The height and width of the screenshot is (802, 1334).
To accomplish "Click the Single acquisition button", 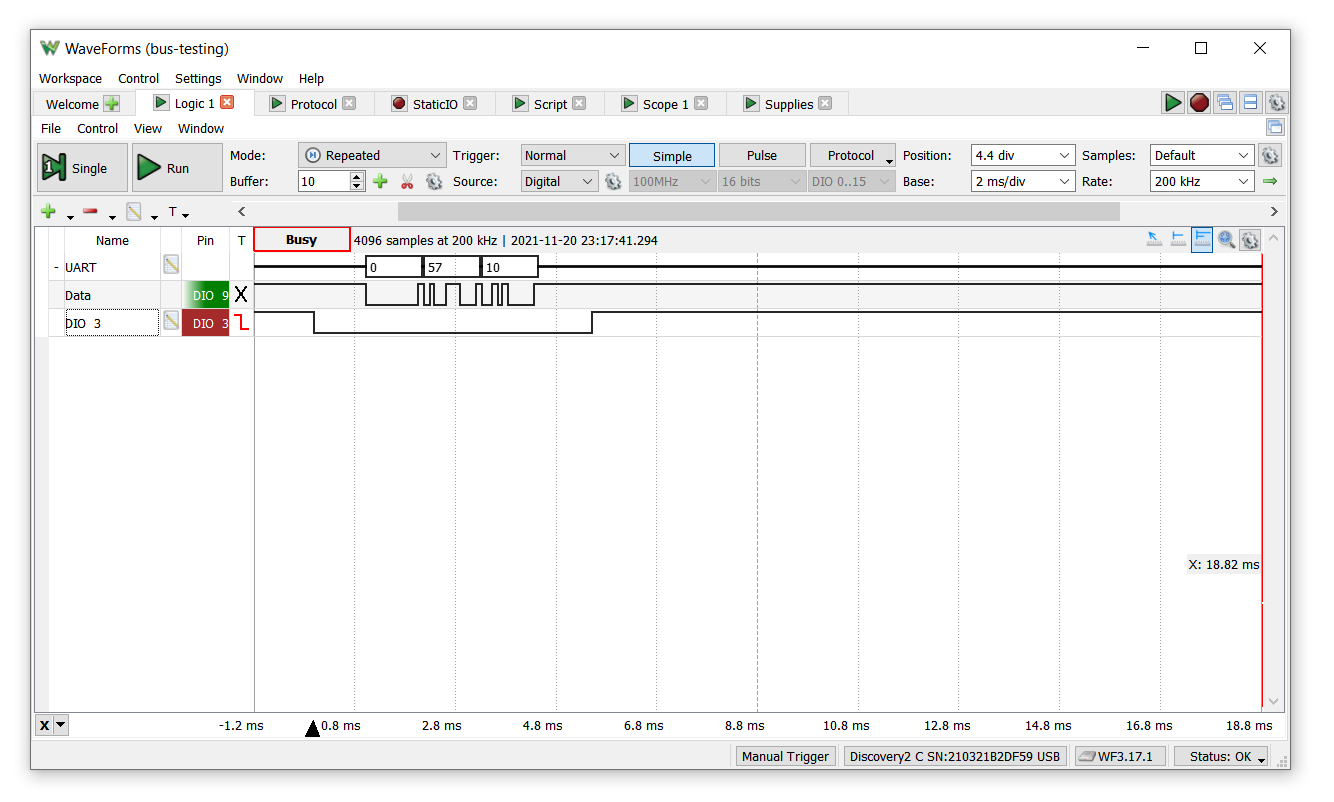I will (x=82, y=168).
